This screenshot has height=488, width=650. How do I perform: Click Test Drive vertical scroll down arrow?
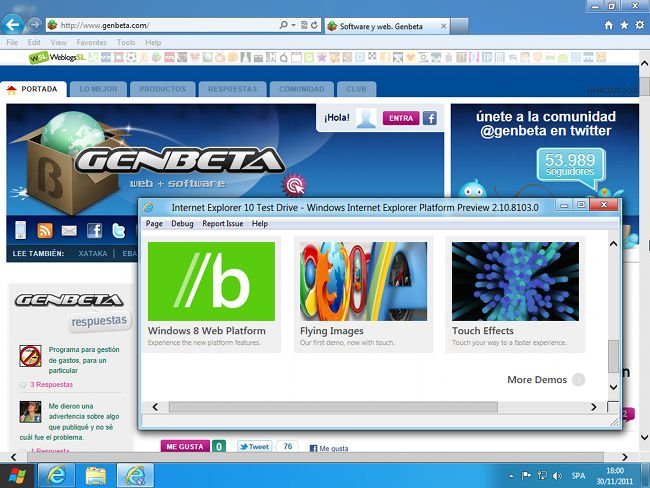tap(614, 387)
